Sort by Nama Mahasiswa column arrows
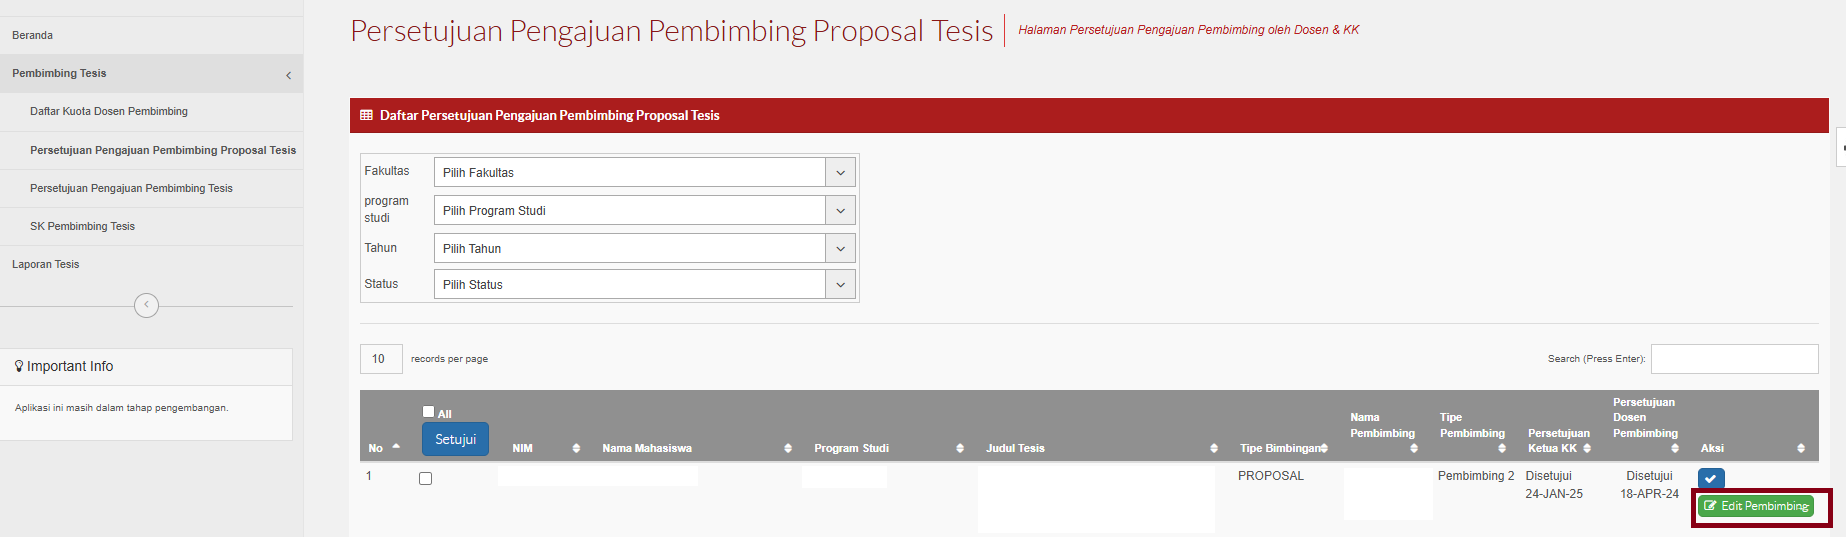The height and width of the screenshot is (537, 1846). click(x=788, y=448)
